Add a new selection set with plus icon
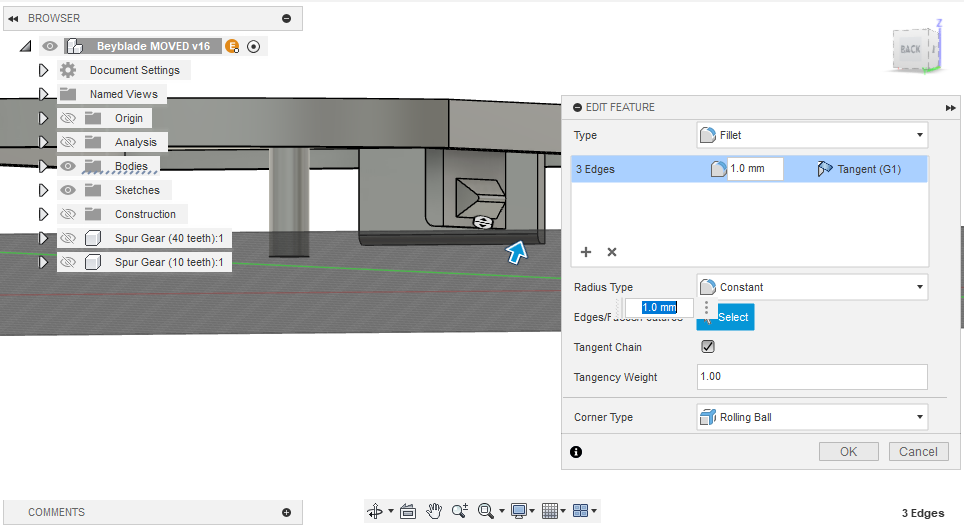 pos(586,252)
